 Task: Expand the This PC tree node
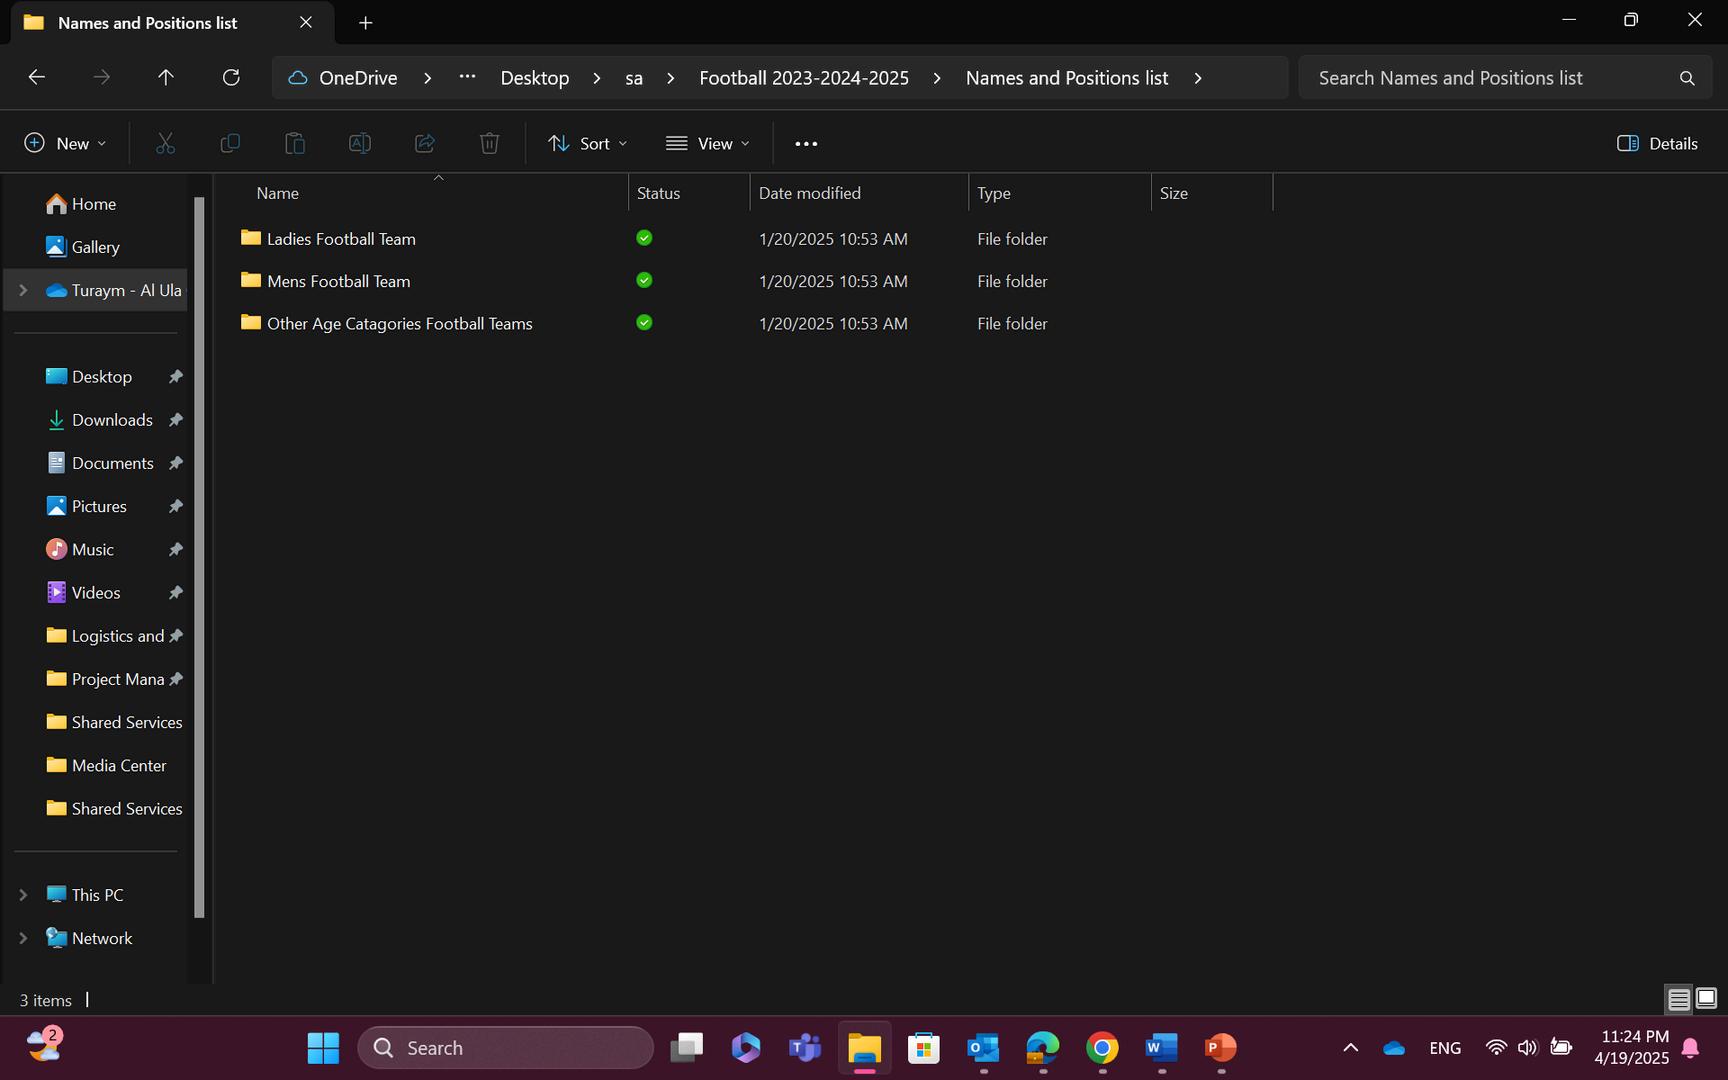pos(23,895)
